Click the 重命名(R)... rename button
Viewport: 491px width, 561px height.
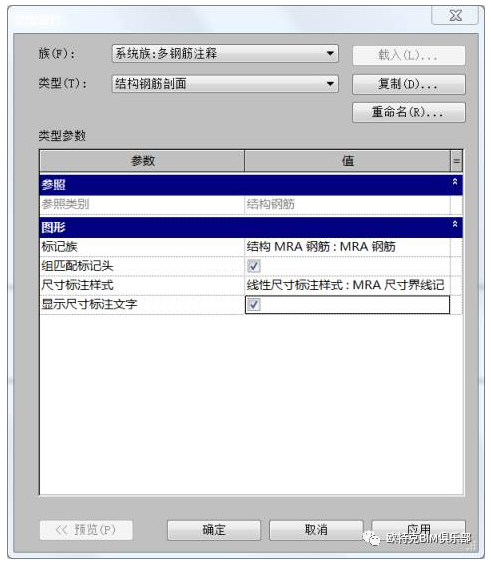(x=409, y=112)
